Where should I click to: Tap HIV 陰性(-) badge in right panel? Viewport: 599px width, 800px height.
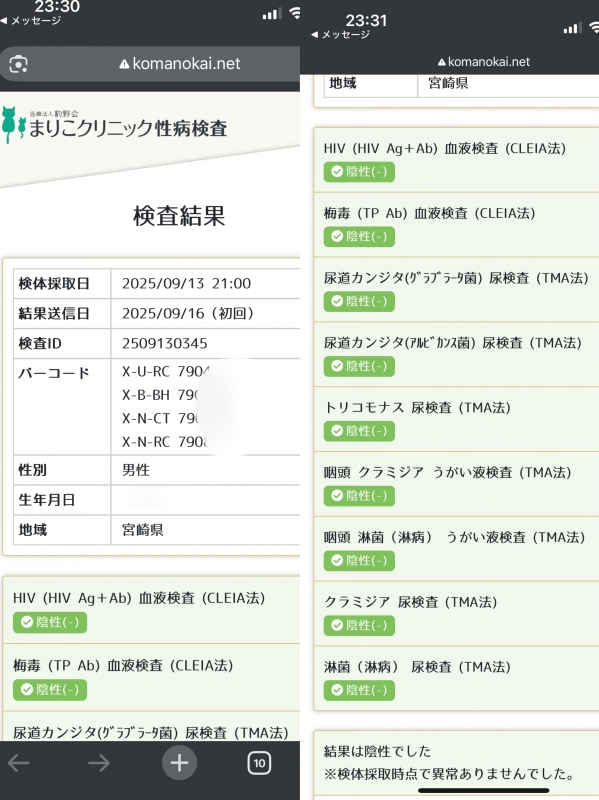tap(359, 172)
